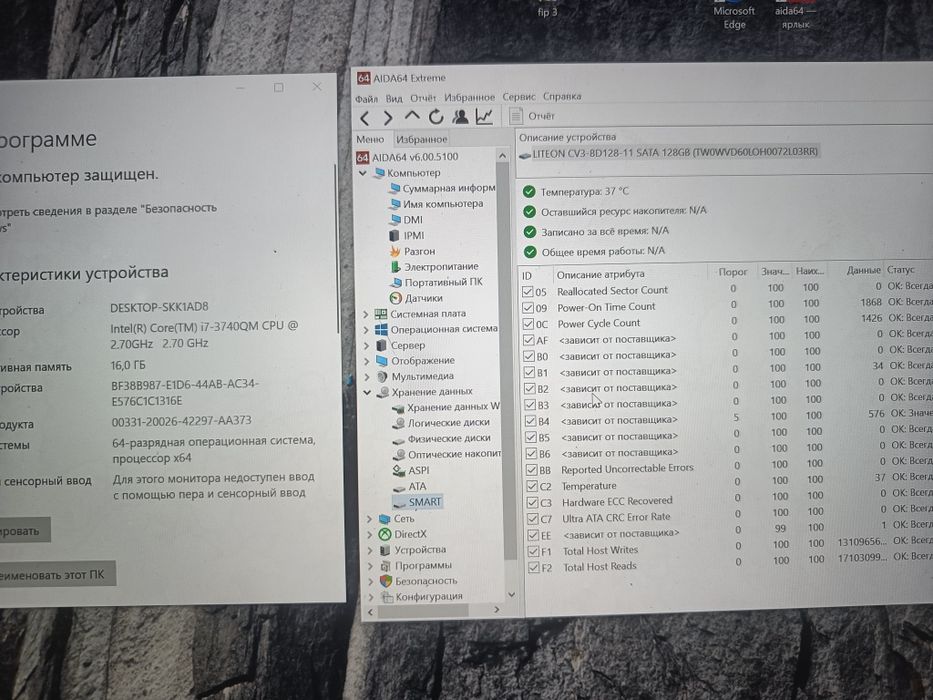Viewport: 933px width, 700px height.
Task: Sort by Порог column header
Action: (x=732, y=272)
